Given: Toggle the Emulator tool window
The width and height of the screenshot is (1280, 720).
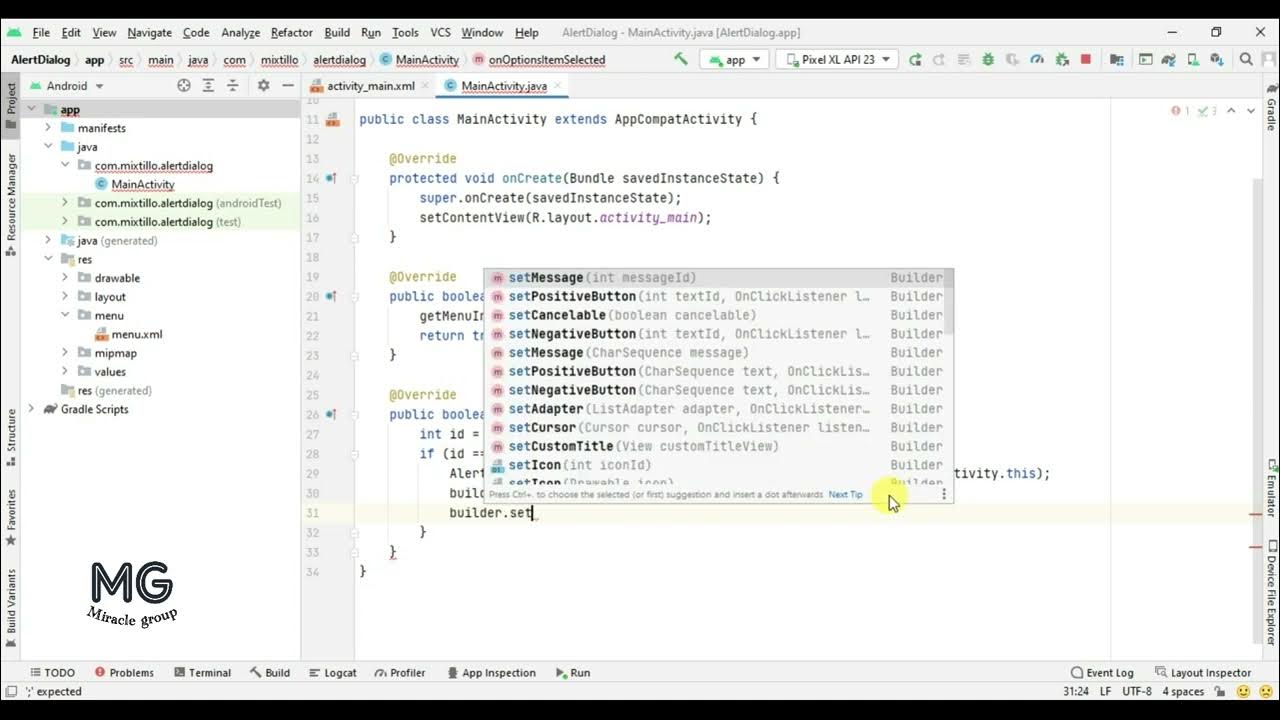Looking at the screenshot, I should (x=1271, y=489).
